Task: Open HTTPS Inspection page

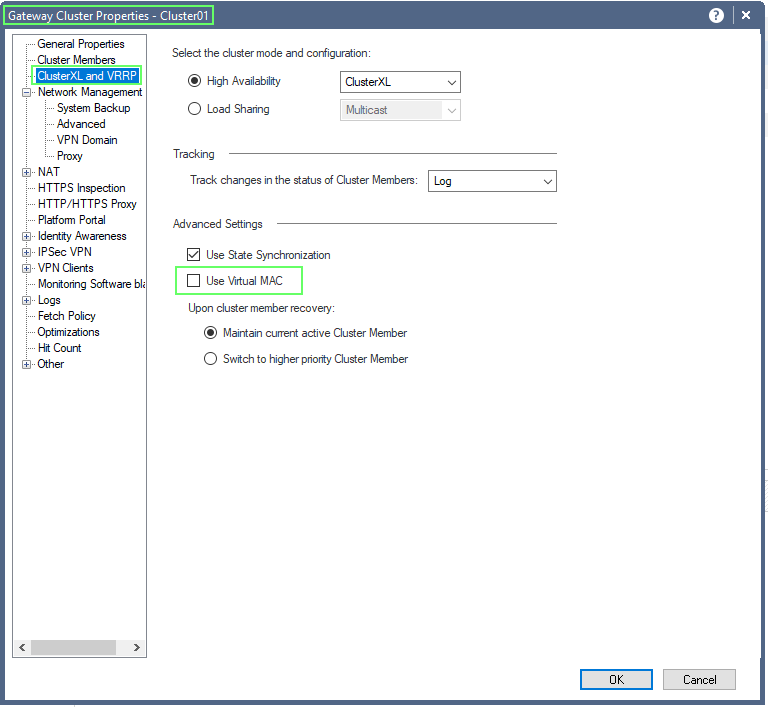Action: click(82, 188)
